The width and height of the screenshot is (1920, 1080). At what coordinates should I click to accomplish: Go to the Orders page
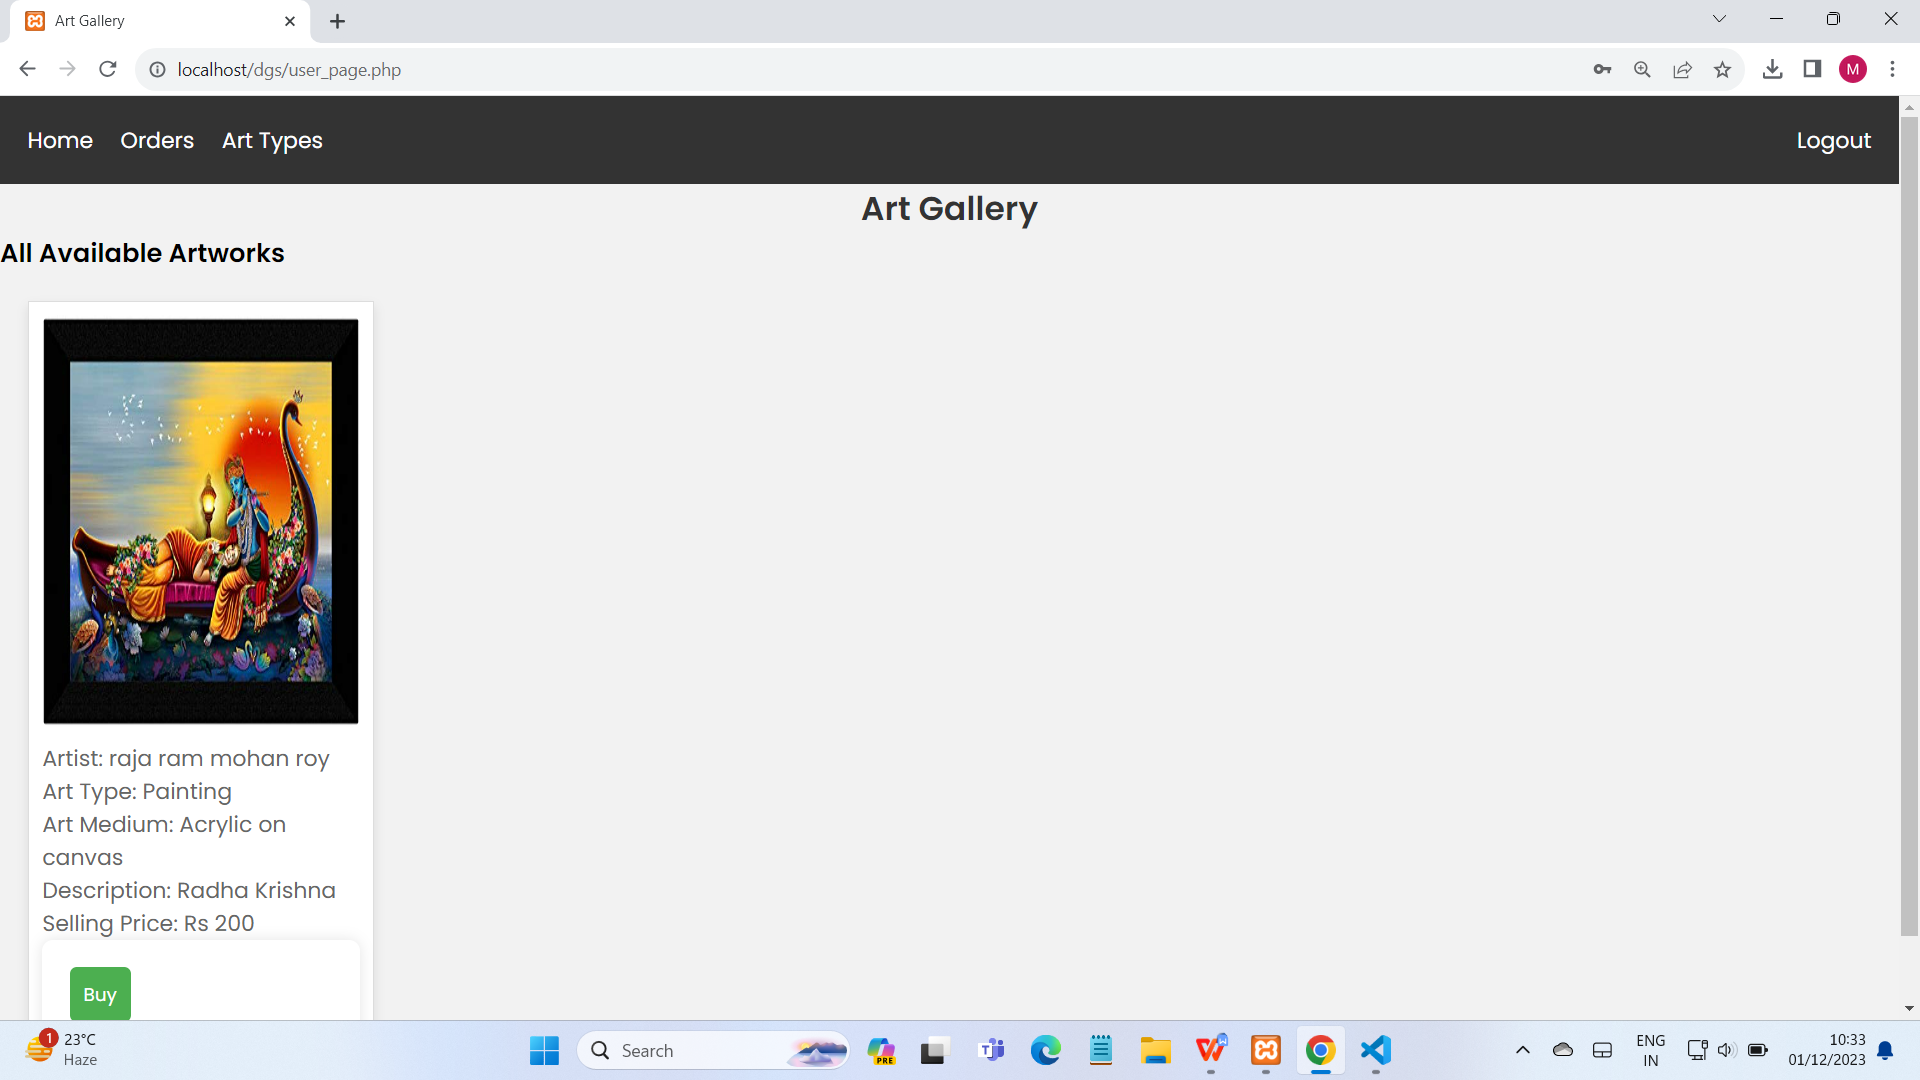[156, 140]
